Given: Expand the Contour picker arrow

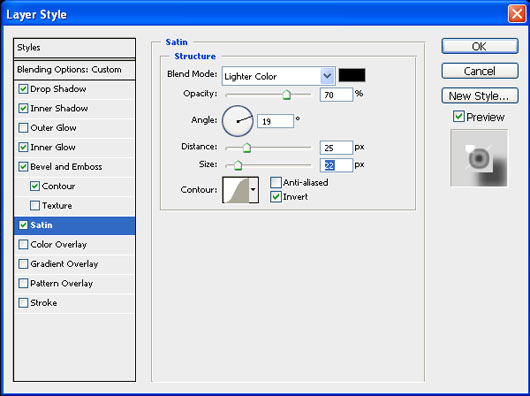Looking at the screenshot, I should [254, 190].
